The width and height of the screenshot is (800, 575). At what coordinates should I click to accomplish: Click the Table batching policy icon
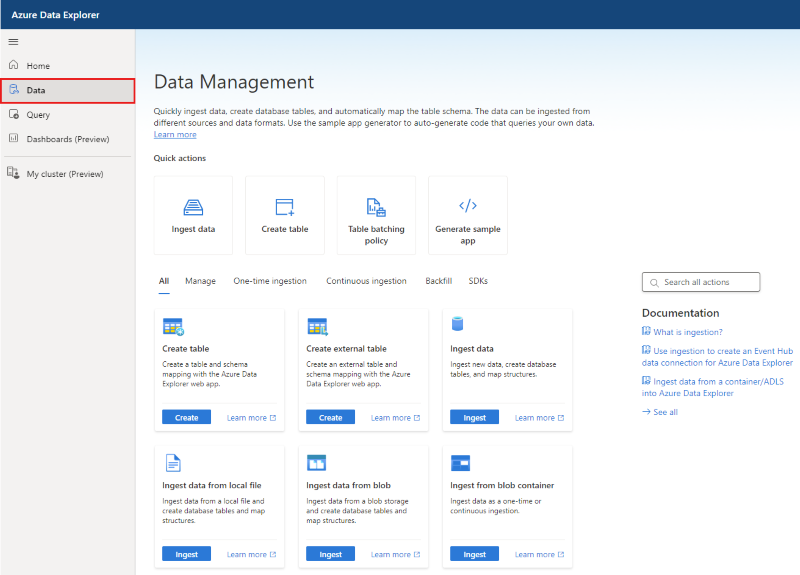[377, 207]
